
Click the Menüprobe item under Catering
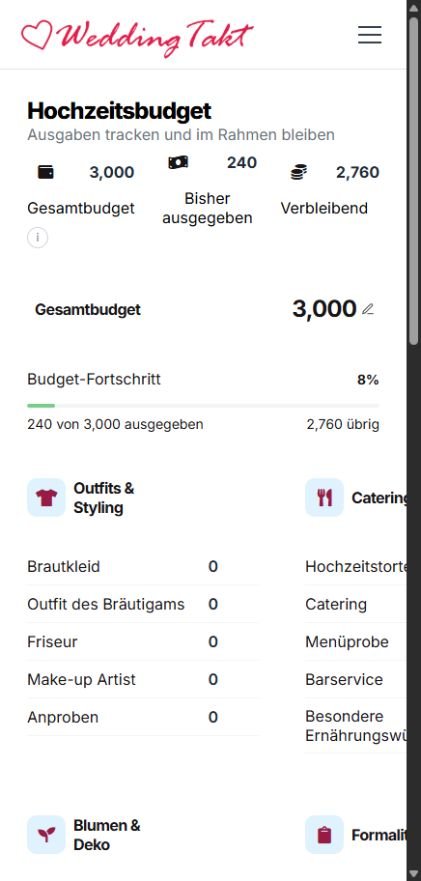coord(347,642)
